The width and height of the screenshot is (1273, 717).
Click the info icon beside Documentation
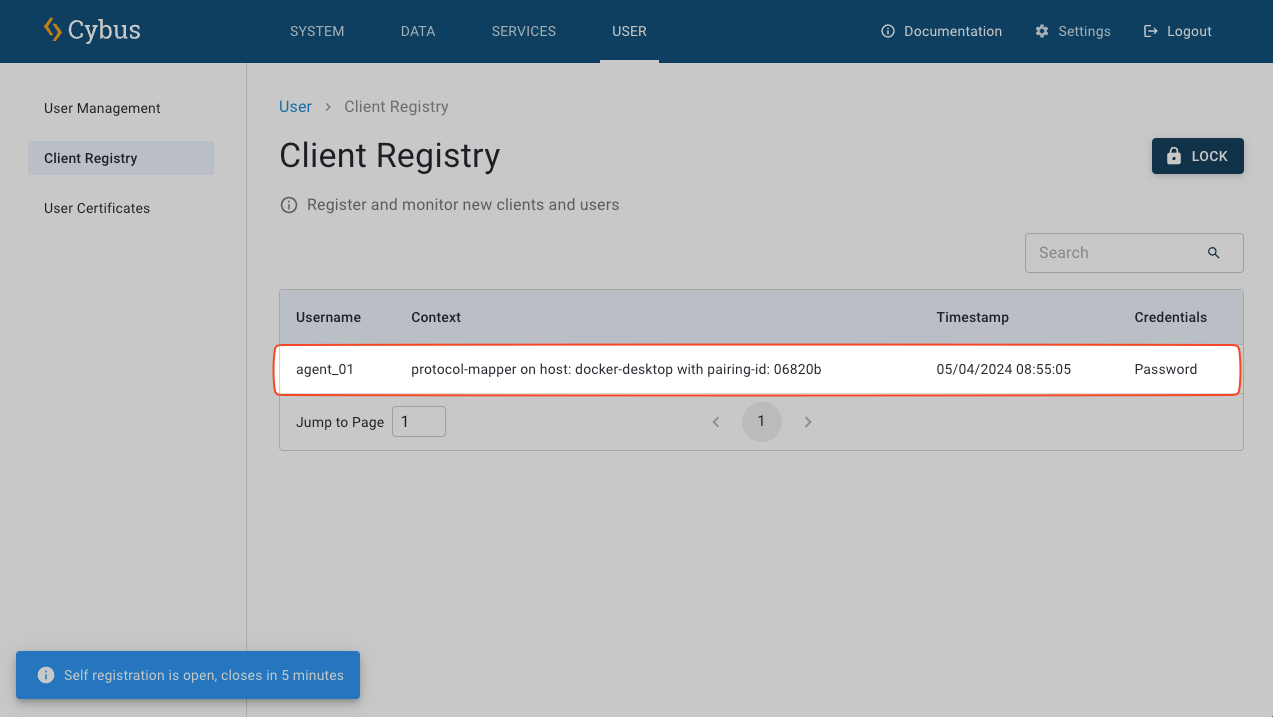click(x=887, y=31)
